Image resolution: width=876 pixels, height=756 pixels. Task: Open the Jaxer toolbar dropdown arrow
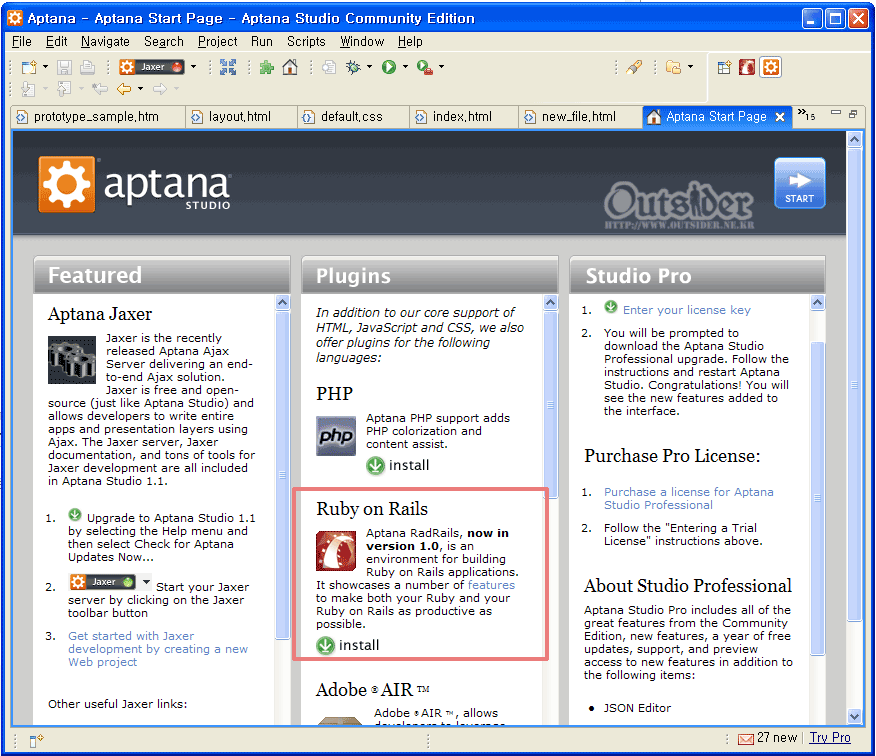tap(194, 67)
